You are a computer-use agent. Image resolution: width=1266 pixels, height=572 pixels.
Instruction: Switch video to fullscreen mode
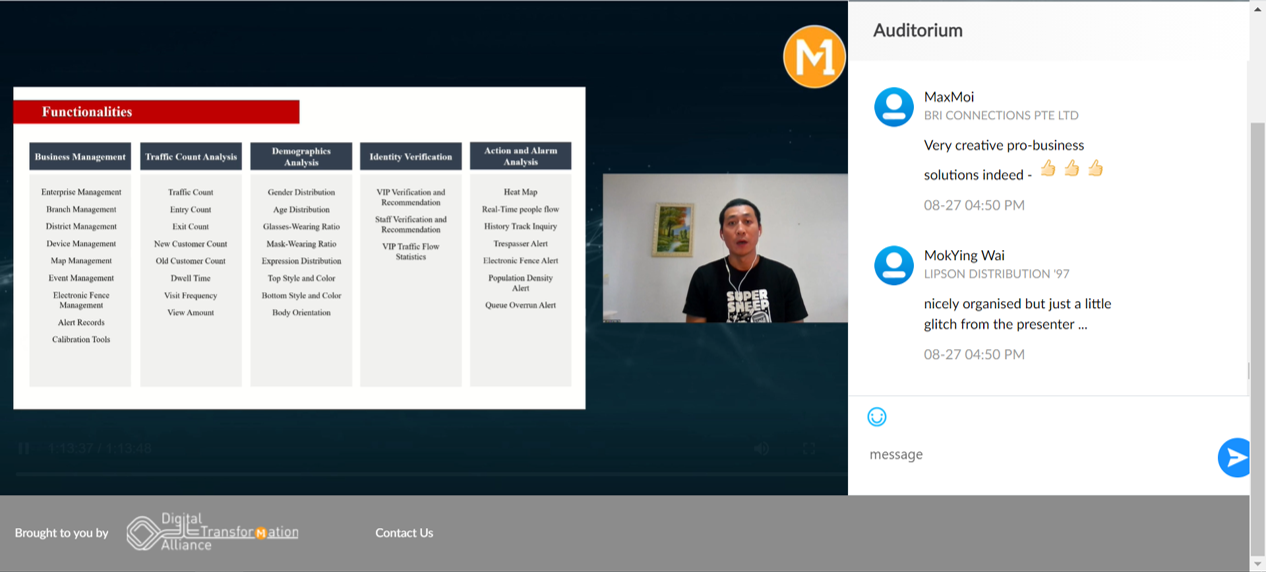click(x=809, y=449)
